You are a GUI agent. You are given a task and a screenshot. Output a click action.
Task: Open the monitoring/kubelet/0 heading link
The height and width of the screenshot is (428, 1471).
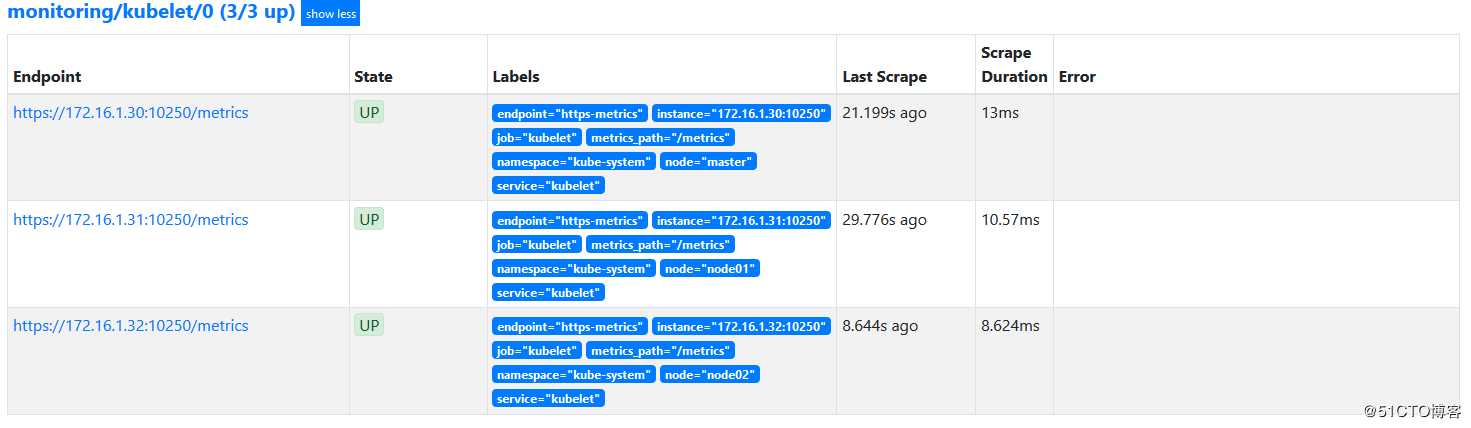click(x=151, y=13)
